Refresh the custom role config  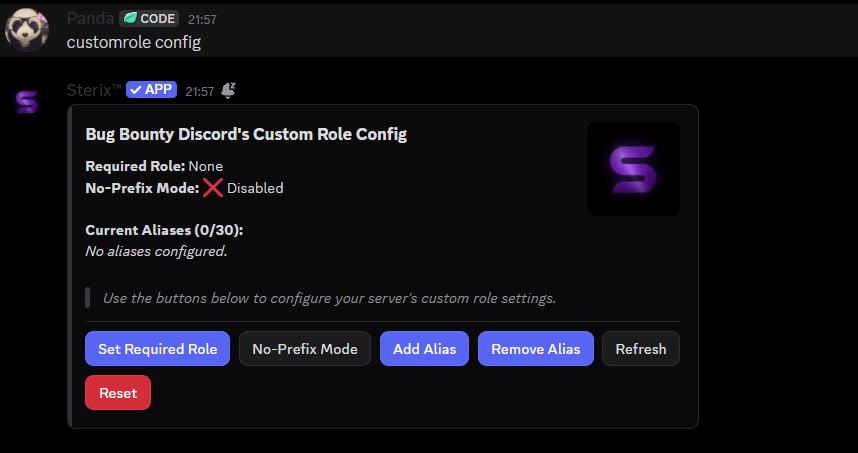click(641, 349)
